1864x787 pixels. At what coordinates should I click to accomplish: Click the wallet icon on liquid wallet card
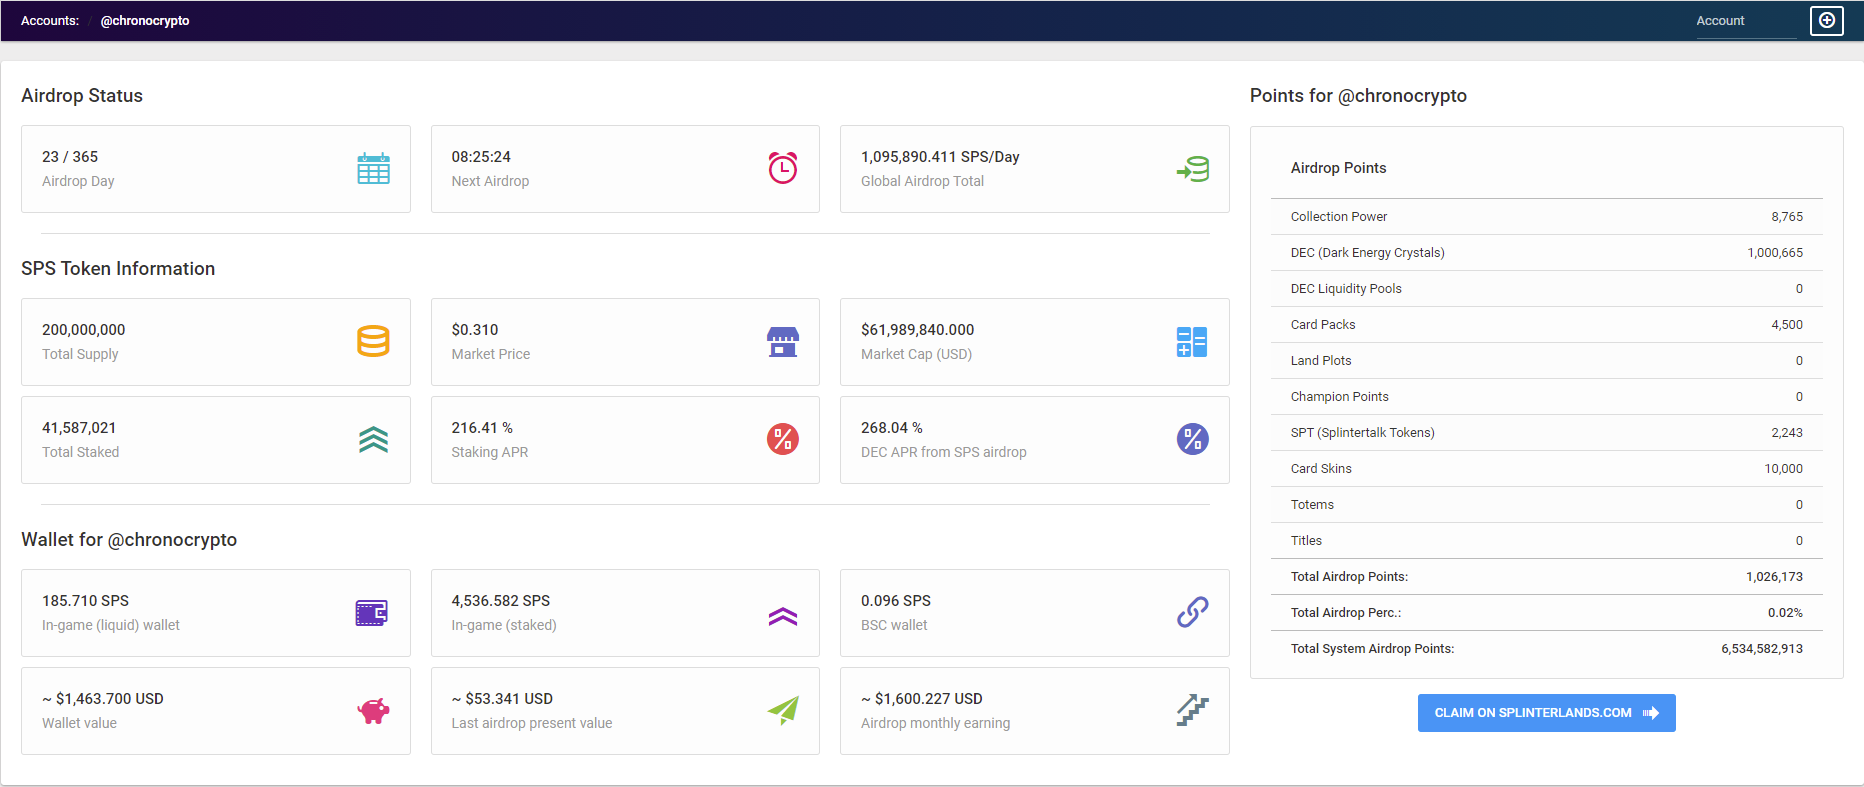click(372, 613)
